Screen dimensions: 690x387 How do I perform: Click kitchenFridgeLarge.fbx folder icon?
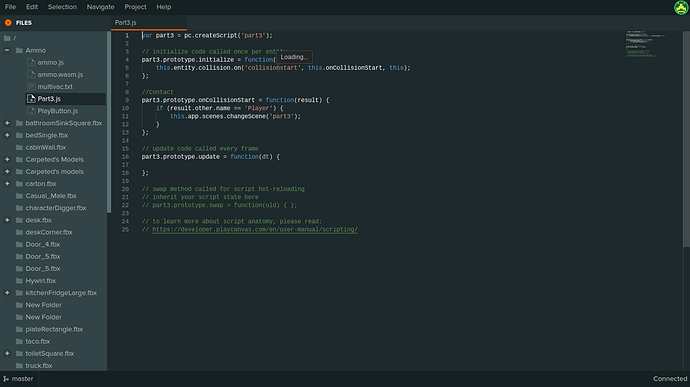tap(19, 292)
